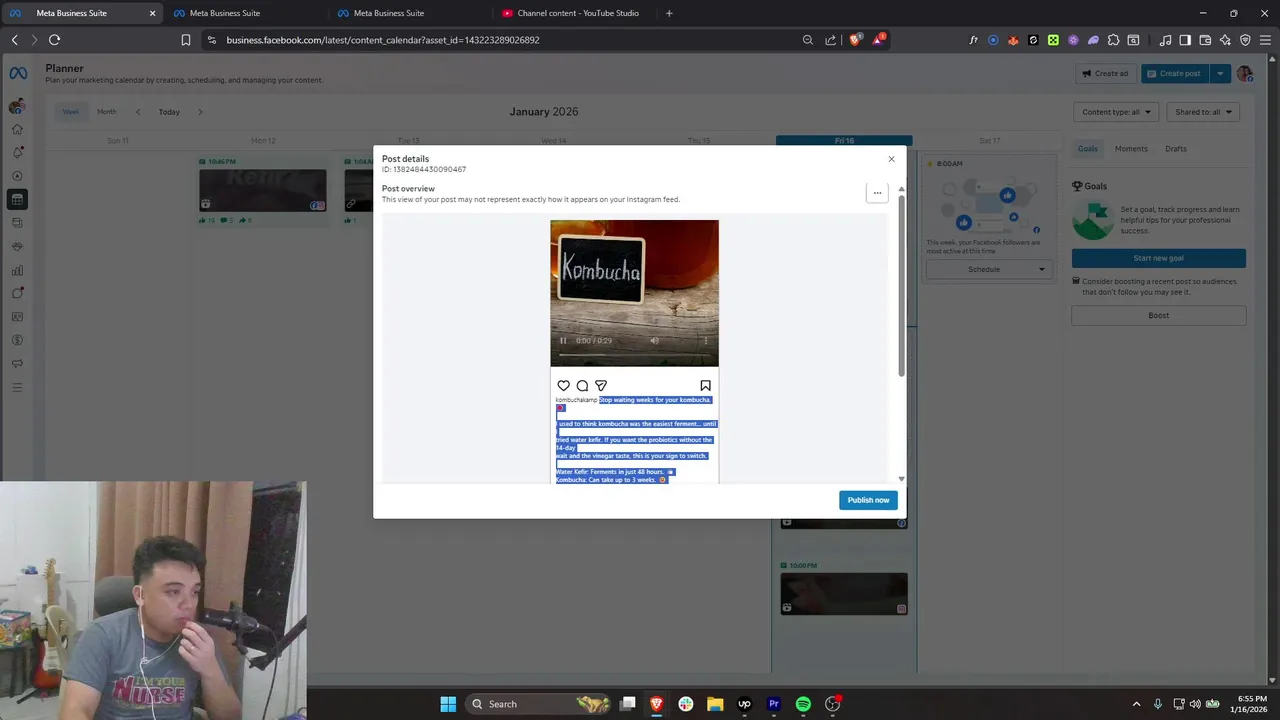Open Spotify from taskbar
Screen dimensions: 1280x720
[x=803, y=704]
